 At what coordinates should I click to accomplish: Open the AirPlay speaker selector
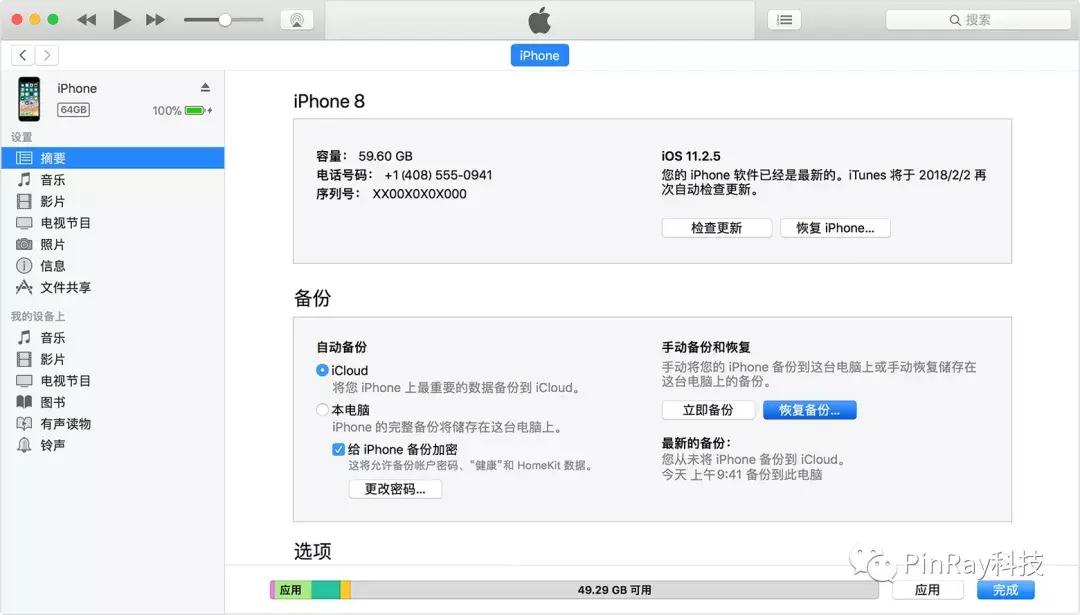coord(297,19)
